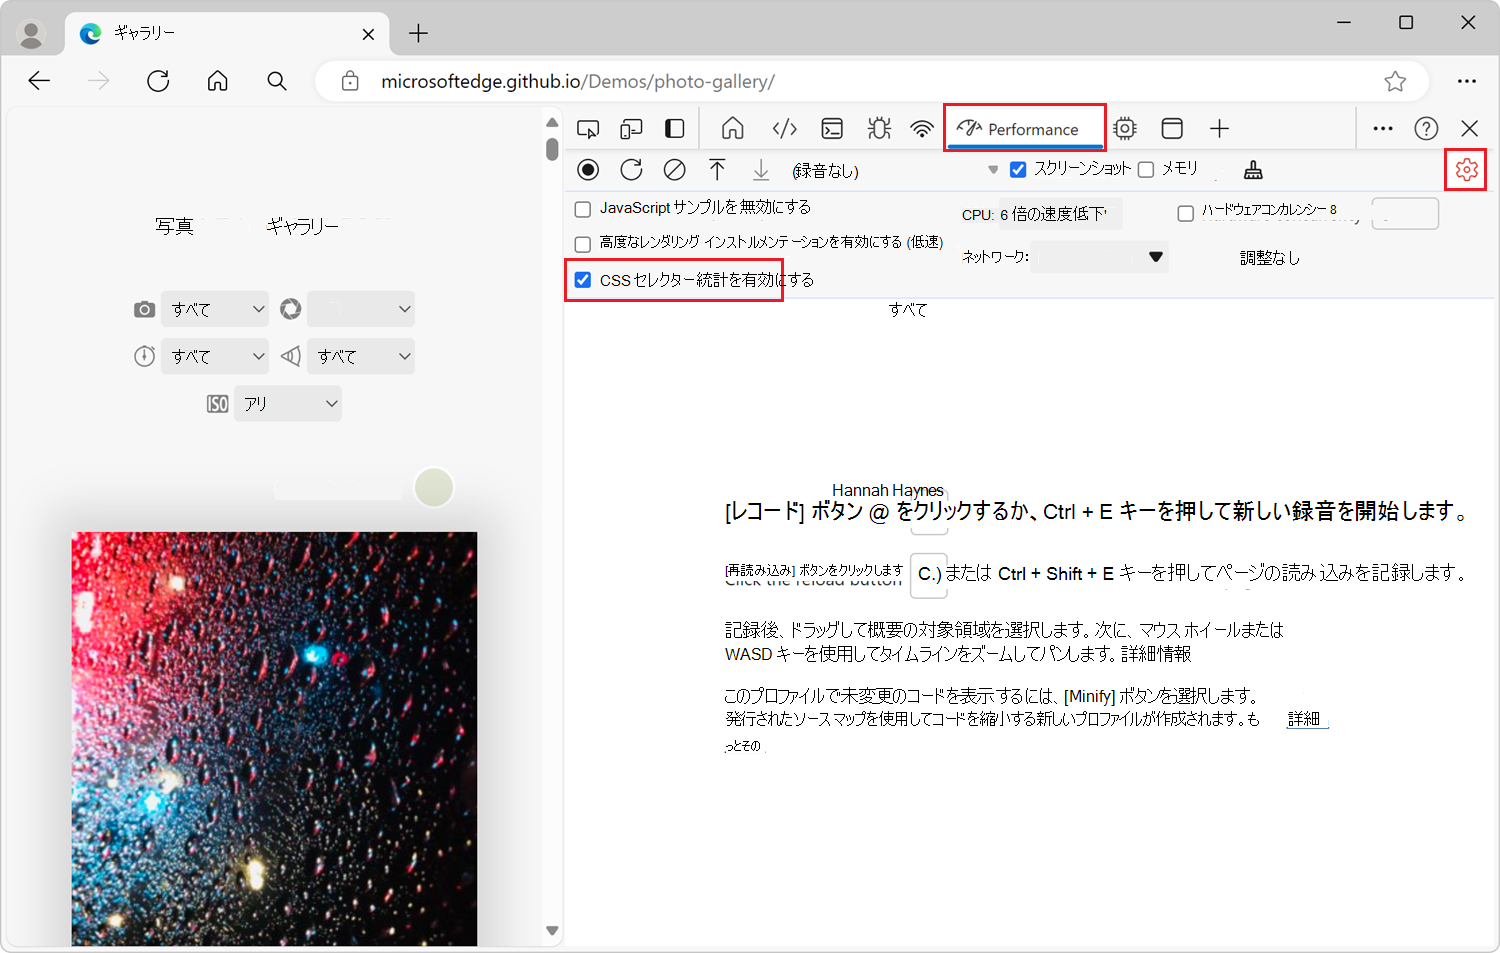Disable the スクリーンショット checkbox
Viewport: 1500px width, 953px height.
point(1018,168)
